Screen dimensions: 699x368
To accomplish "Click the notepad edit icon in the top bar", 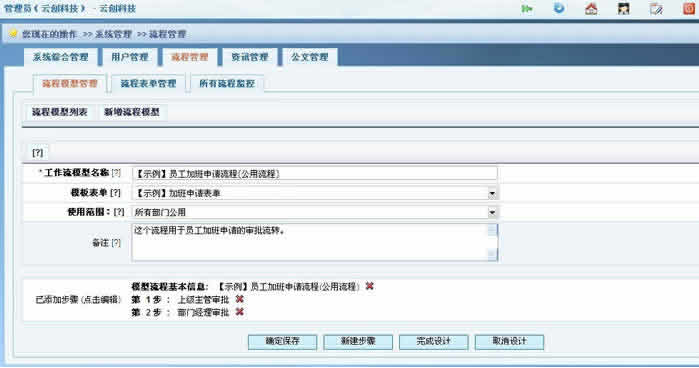I will pos(656,9).
